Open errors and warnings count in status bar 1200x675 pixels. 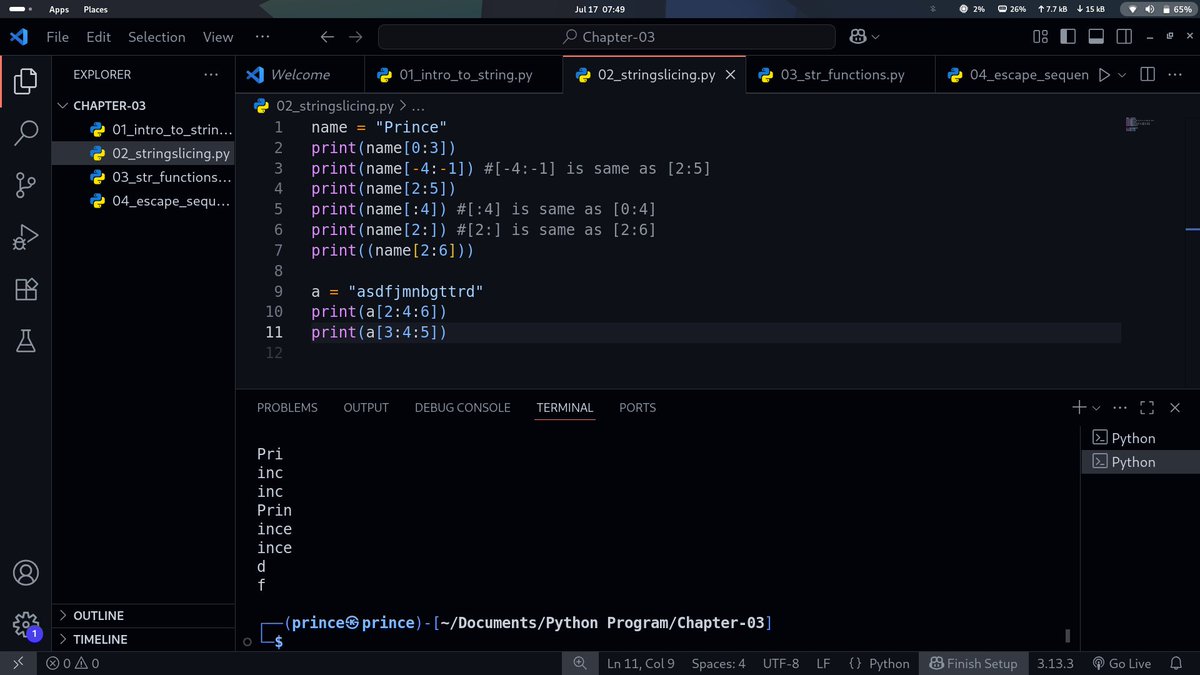(73, 663)
